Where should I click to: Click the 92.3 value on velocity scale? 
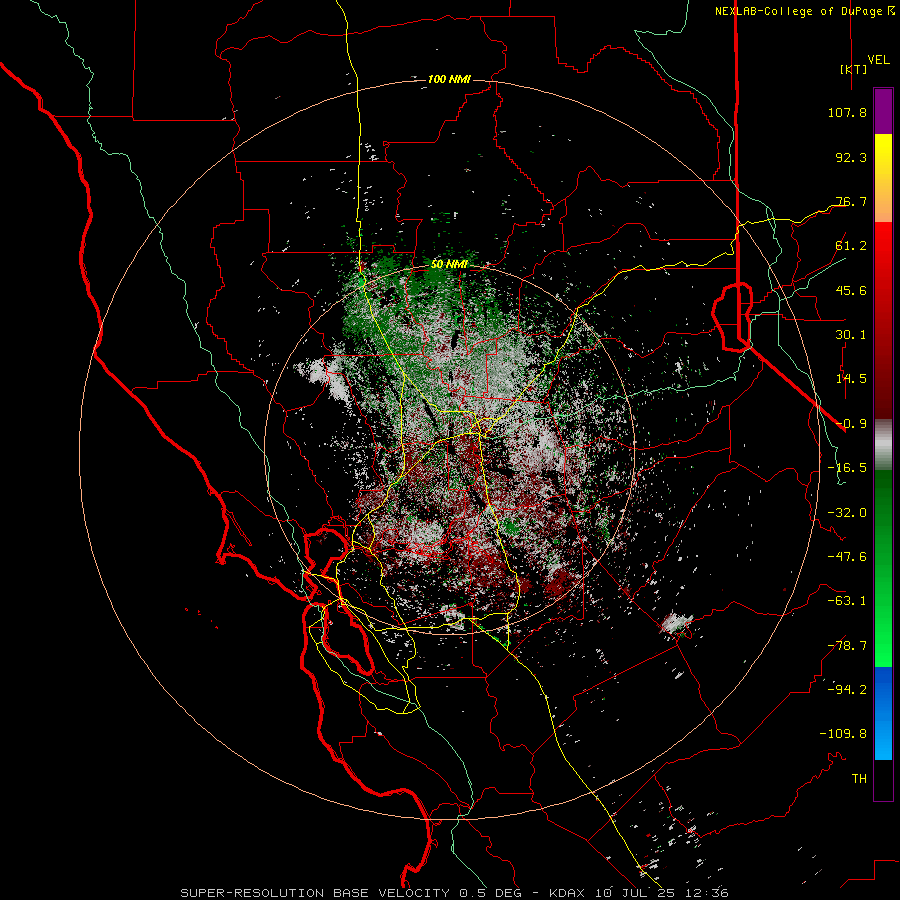coord(851,157)
